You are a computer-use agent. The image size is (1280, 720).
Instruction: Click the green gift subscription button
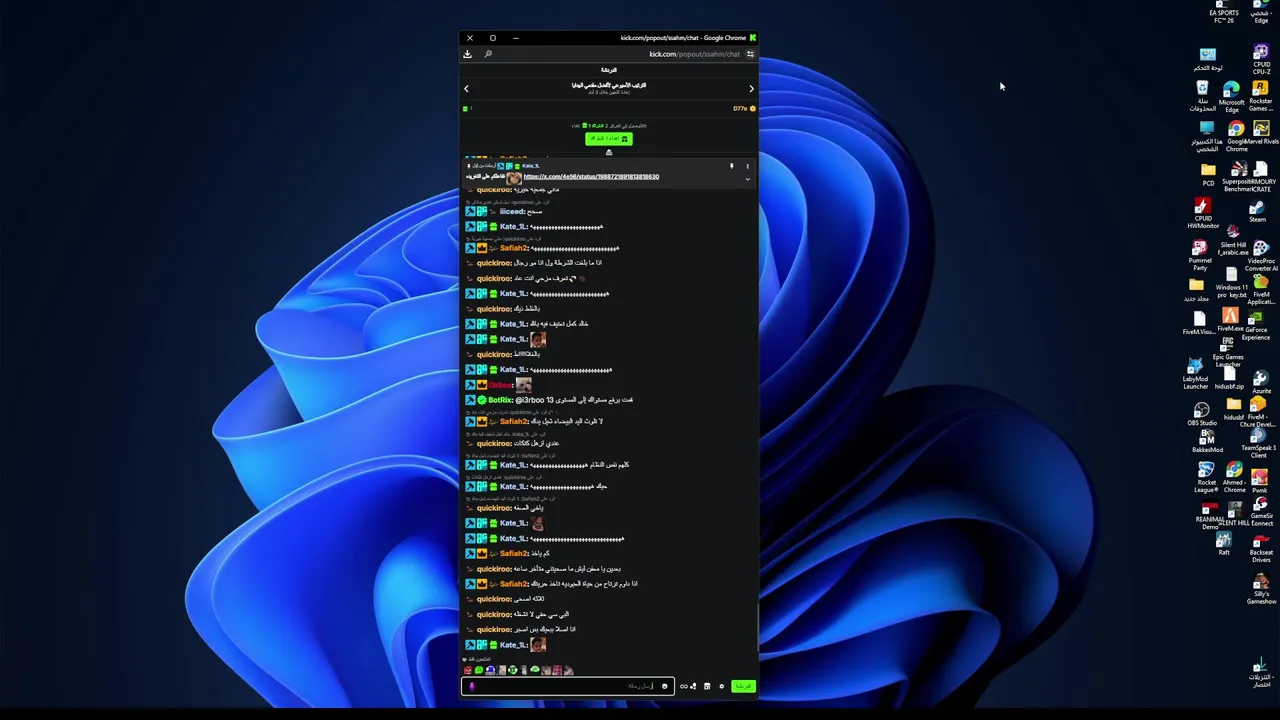[x=609, y=139]
